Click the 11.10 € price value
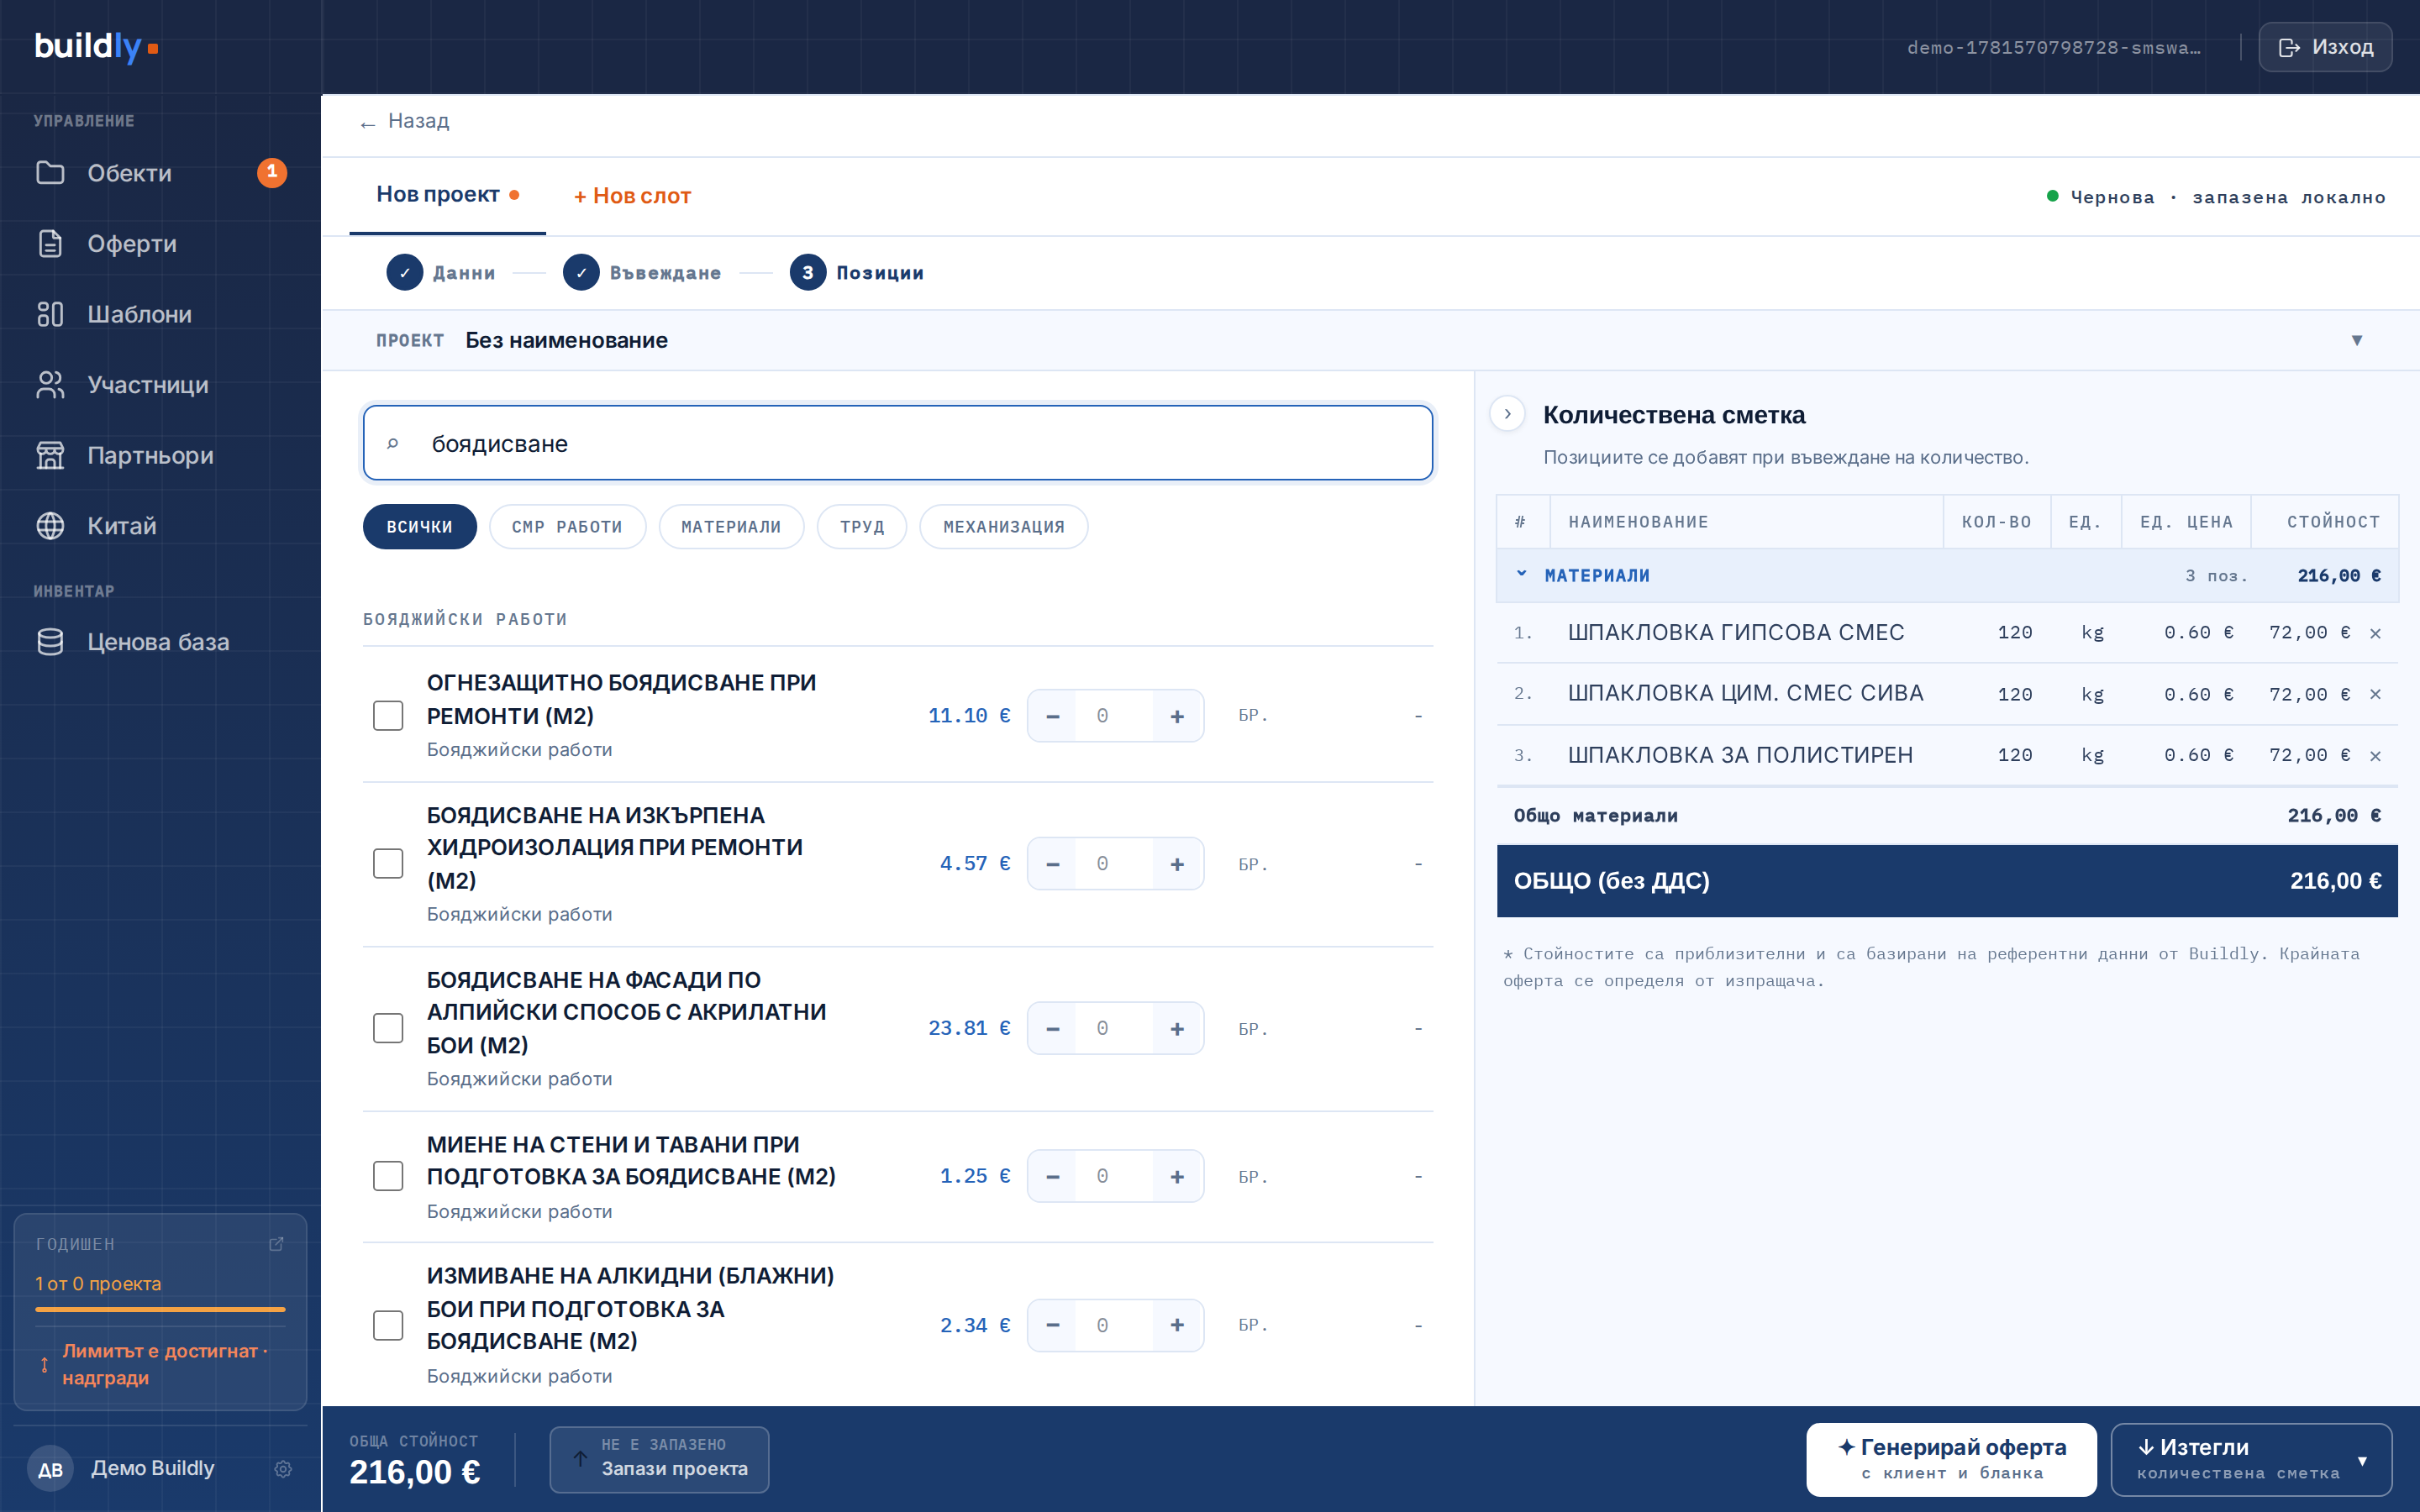Viewport: 2420px width, 1512px height. pos(969,716)
